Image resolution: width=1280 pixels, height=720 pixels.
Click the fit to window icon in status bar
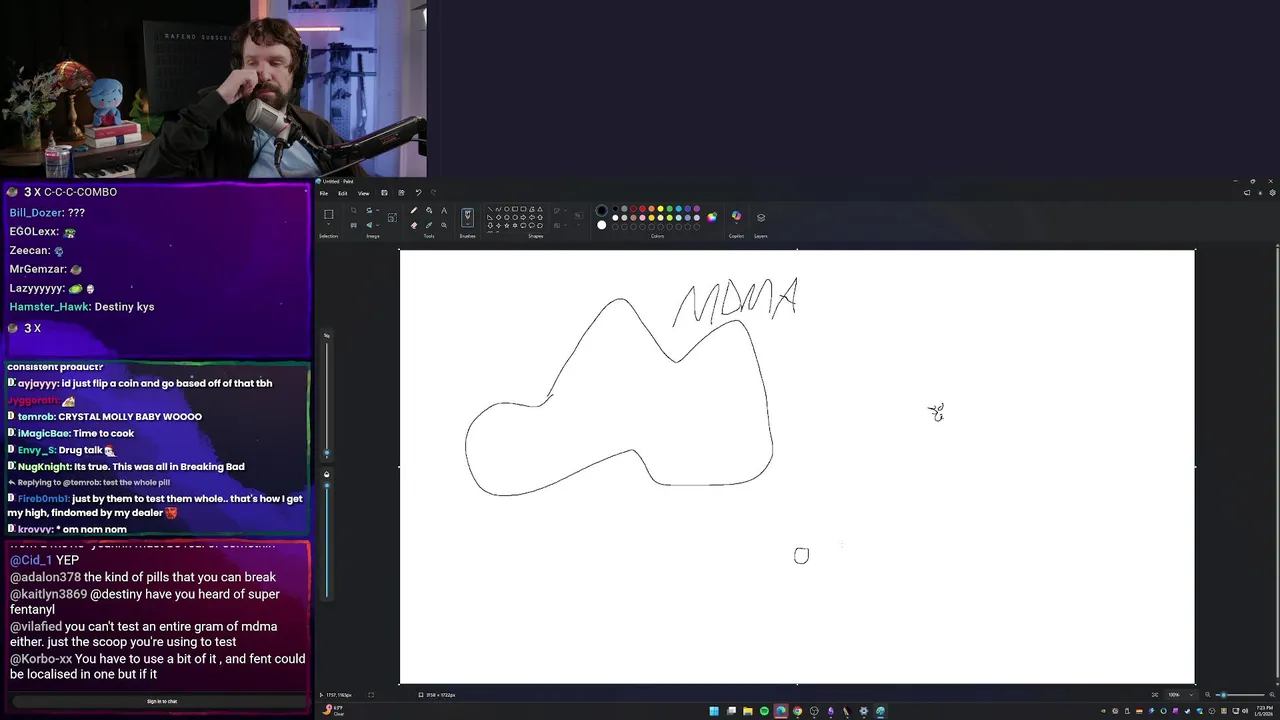coord(1155,695)
